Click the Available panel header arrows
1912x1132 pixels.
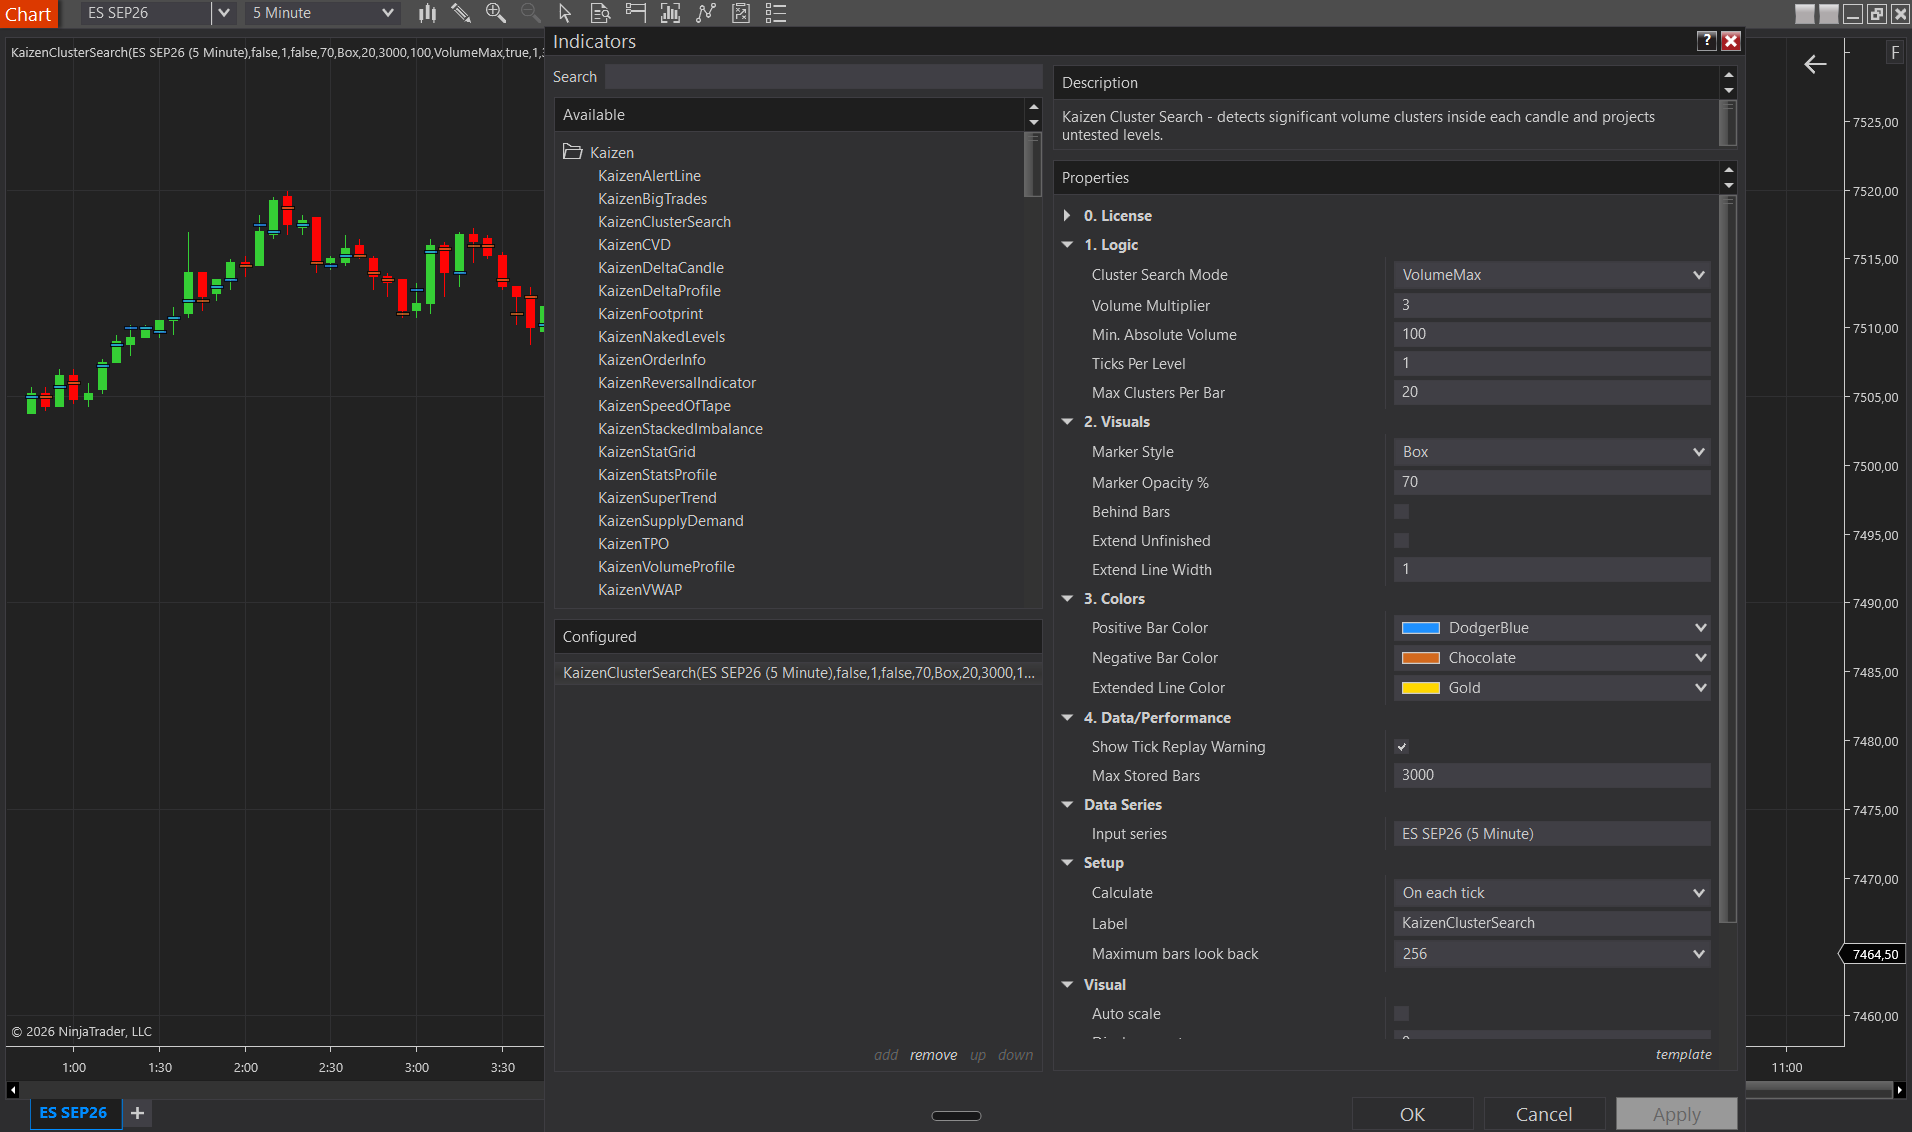(x=1034, y=115)
